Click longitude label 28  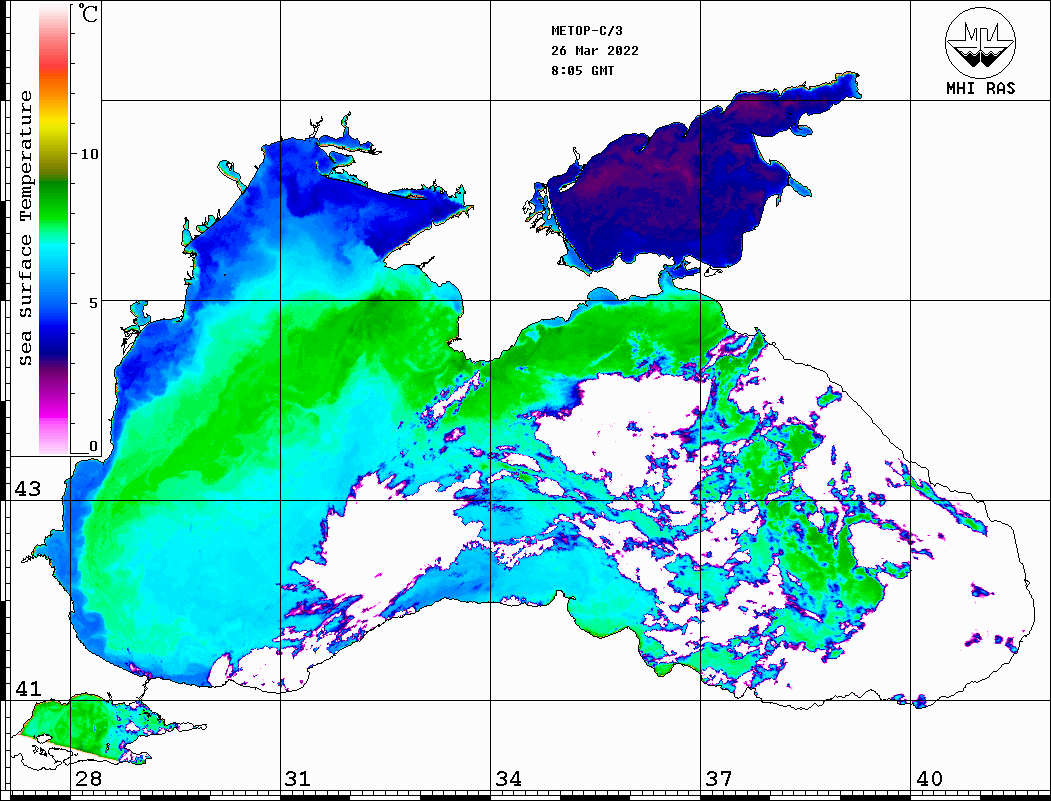click(88, 779)
